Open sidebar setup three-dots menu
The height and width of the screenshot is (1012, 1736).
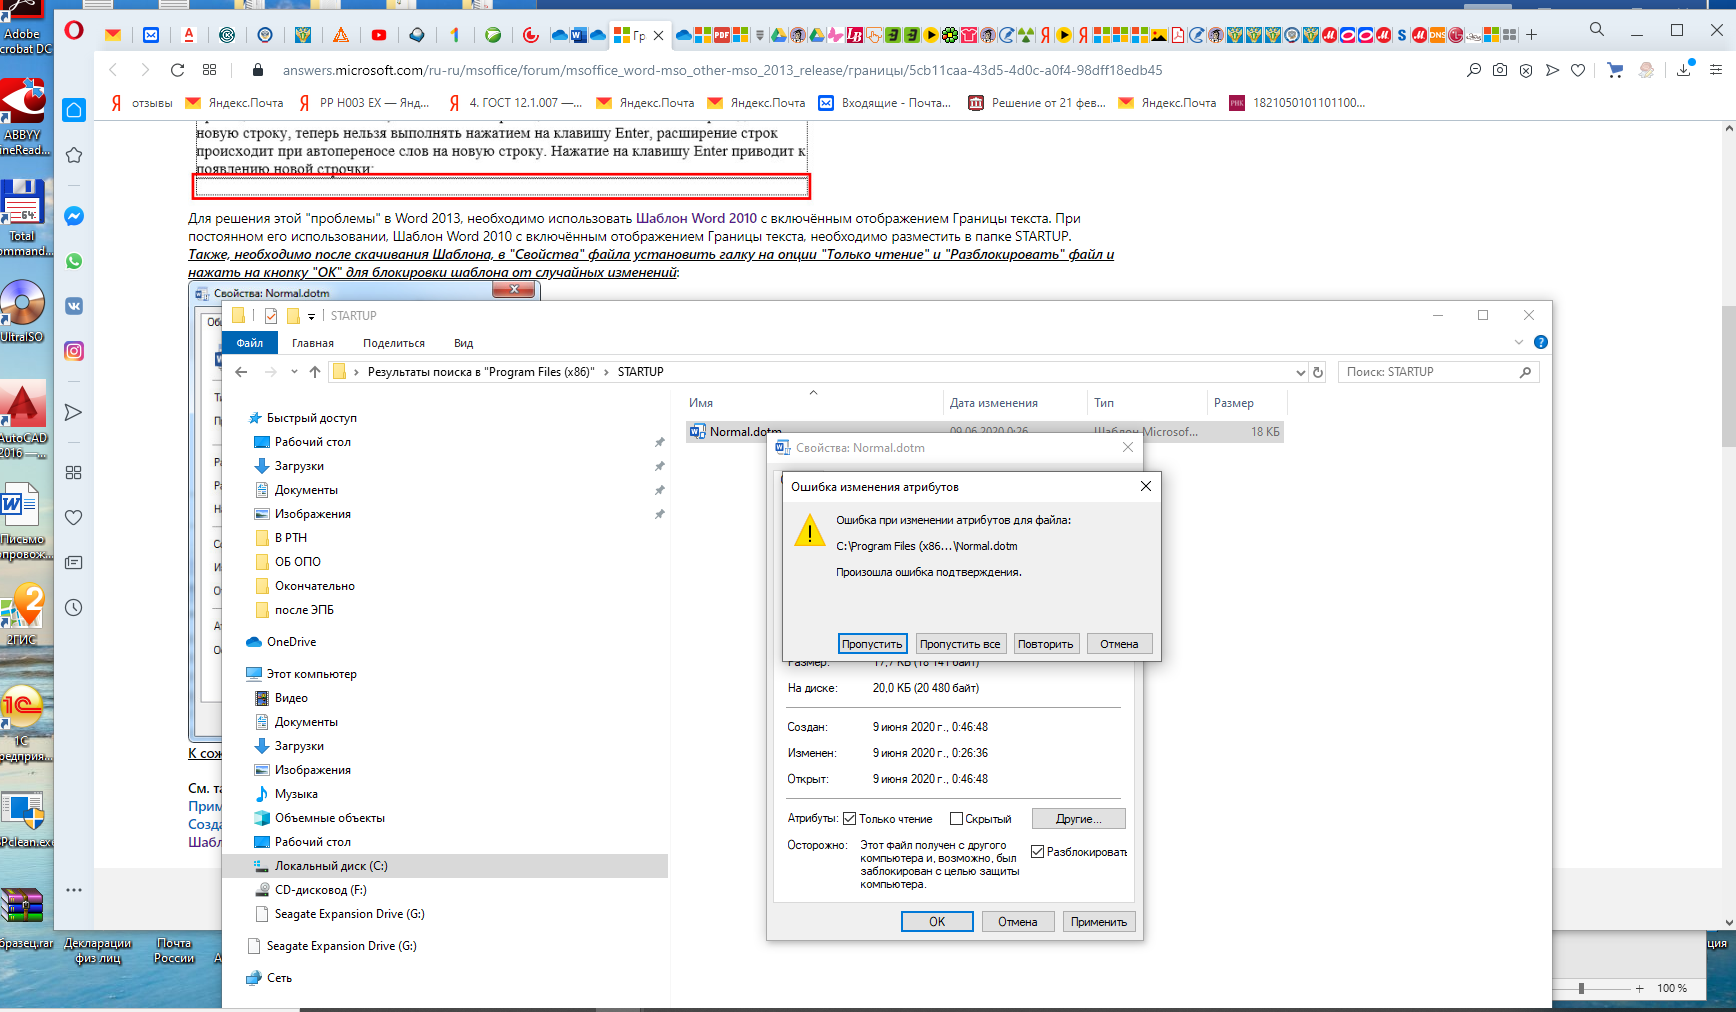tap(74, 889)
